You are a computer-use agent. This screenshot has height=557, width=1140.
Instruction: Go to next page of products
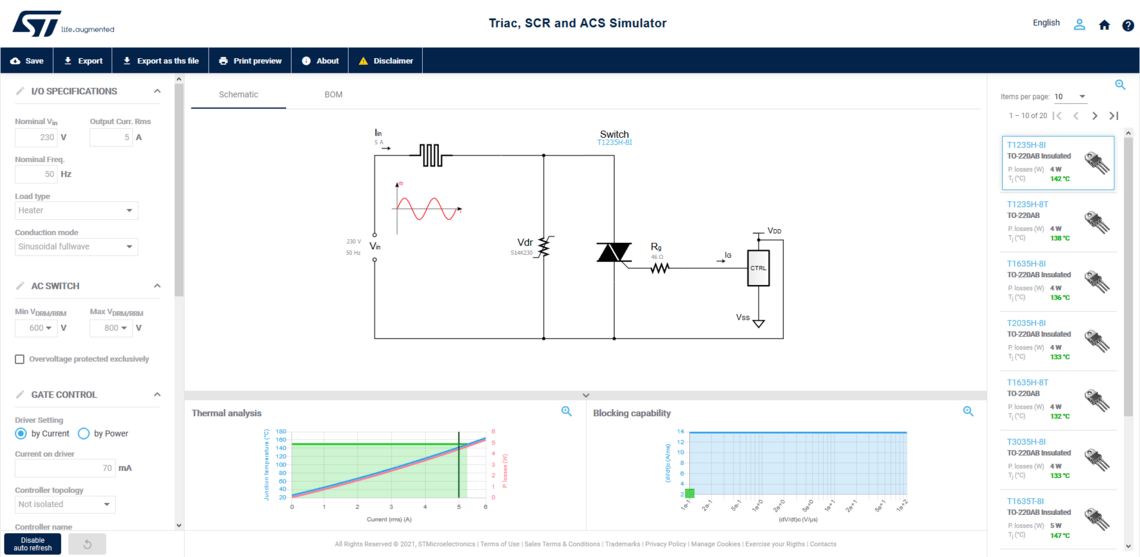pyautogui.click(x=1095, y=116)
